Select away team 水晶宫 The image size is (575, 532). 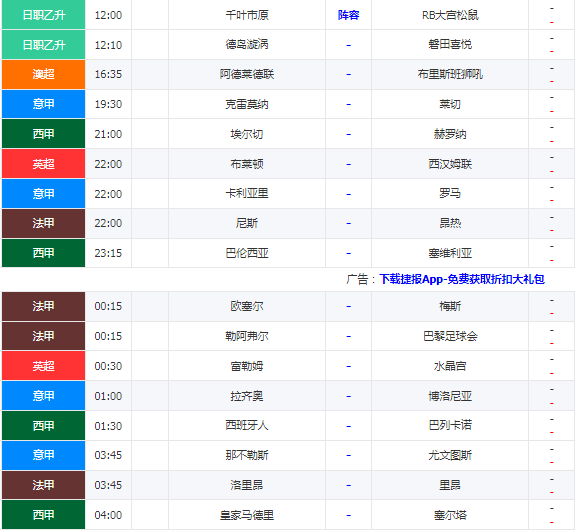click(450, 366)
